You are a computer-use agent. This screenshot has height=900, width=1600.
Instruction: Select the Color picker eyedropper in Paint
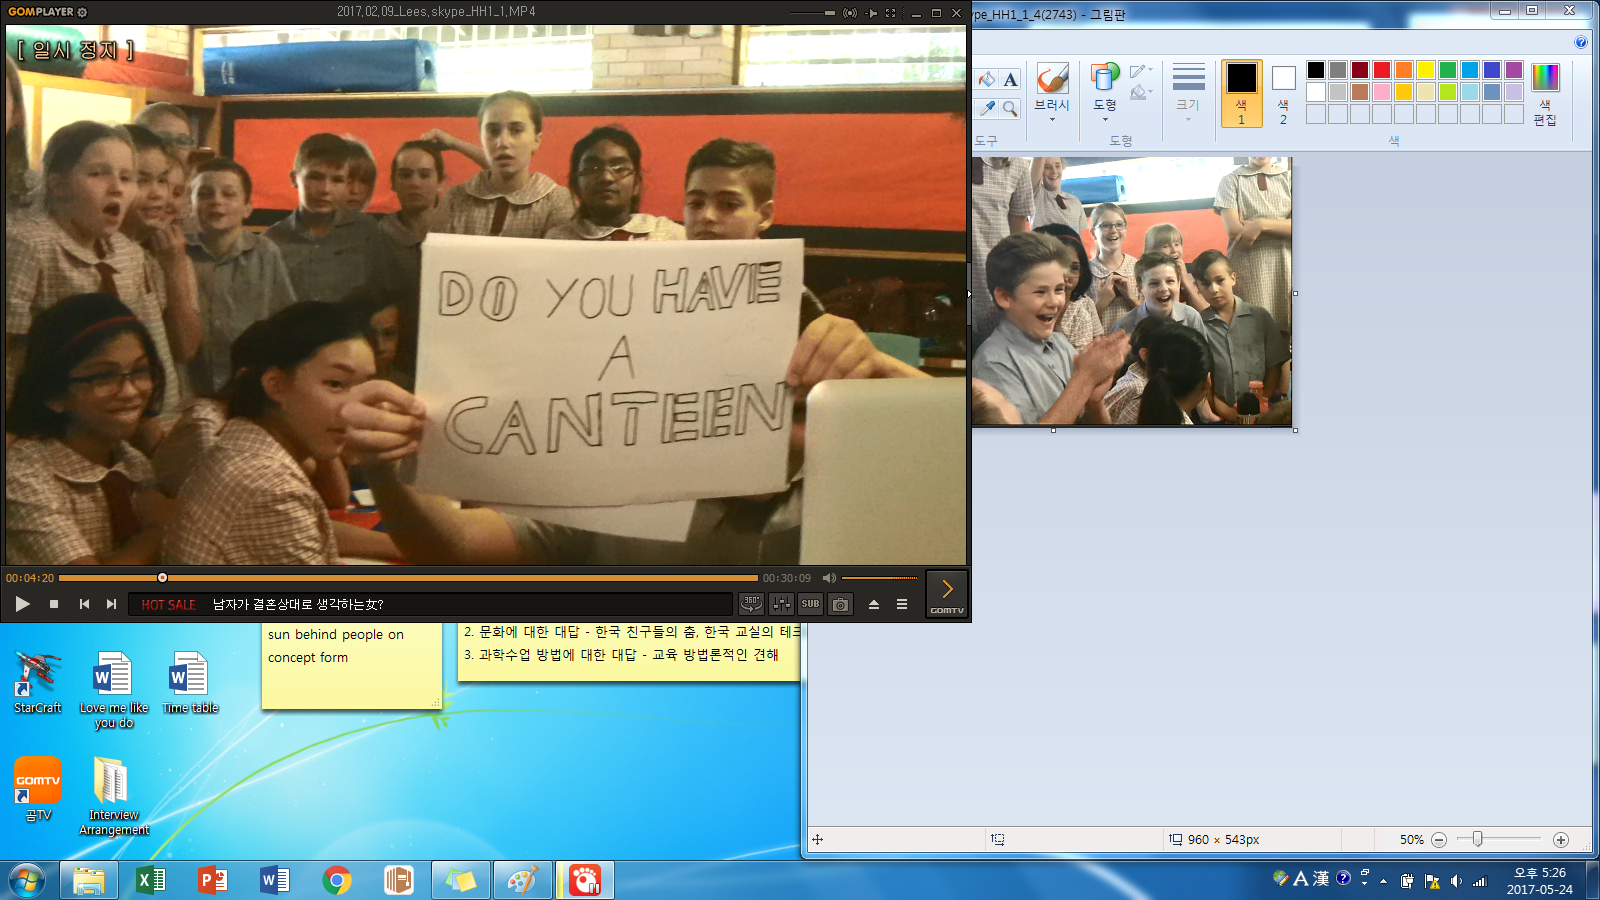[987, 107]
